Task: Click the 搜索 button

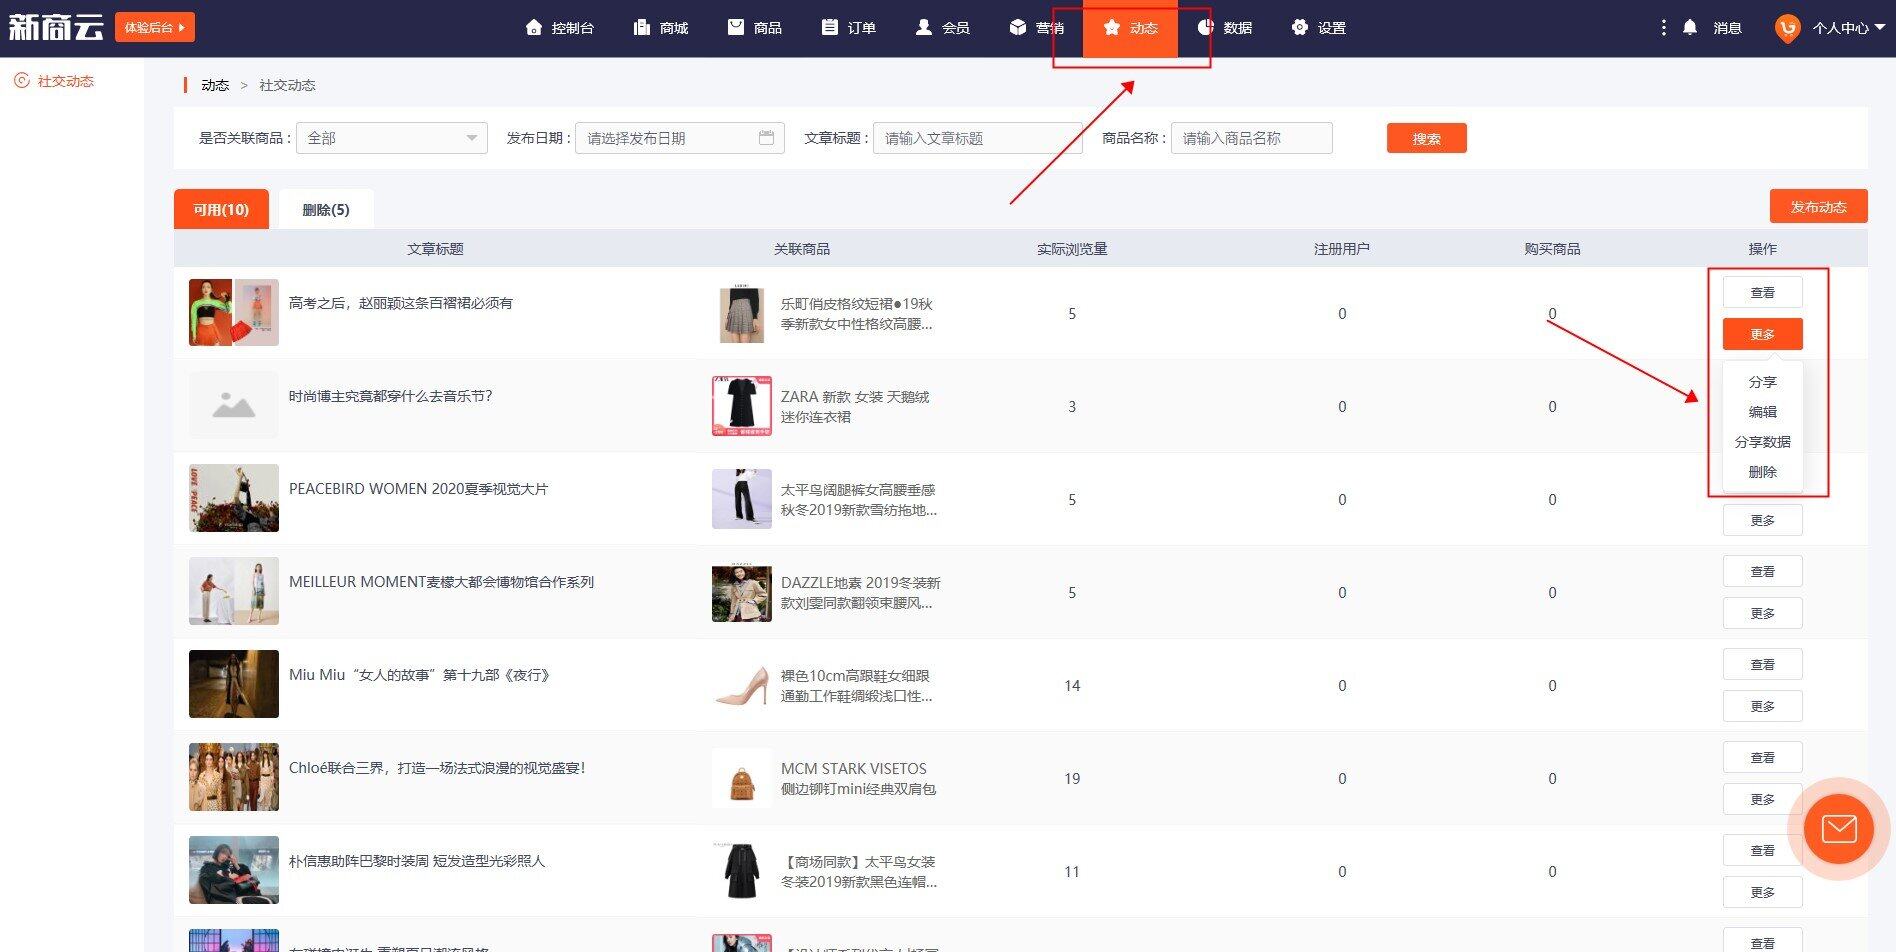Action: (x=1426, y=138)
